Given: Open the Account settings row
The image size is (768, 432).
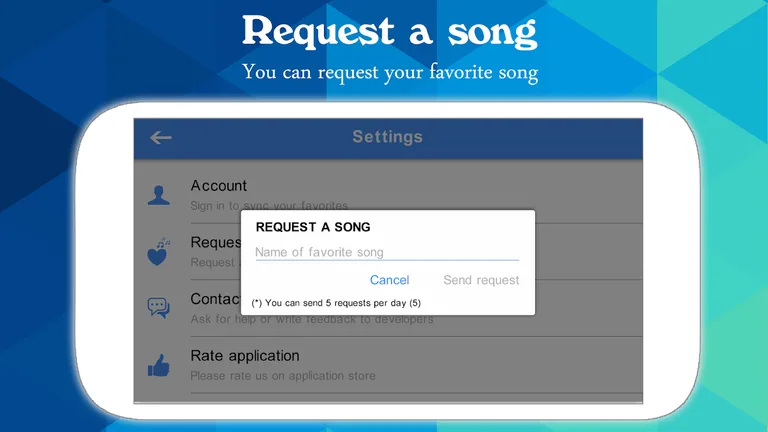Looking at the screenshot, I should (220, 186).
